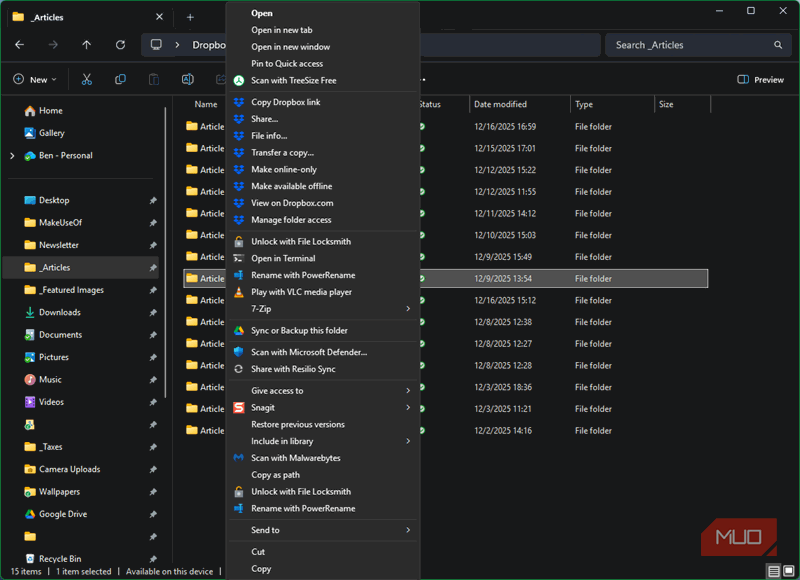Click Restore previous versions
This screenshot has width=800, height=580.
[x=322, y=424]
